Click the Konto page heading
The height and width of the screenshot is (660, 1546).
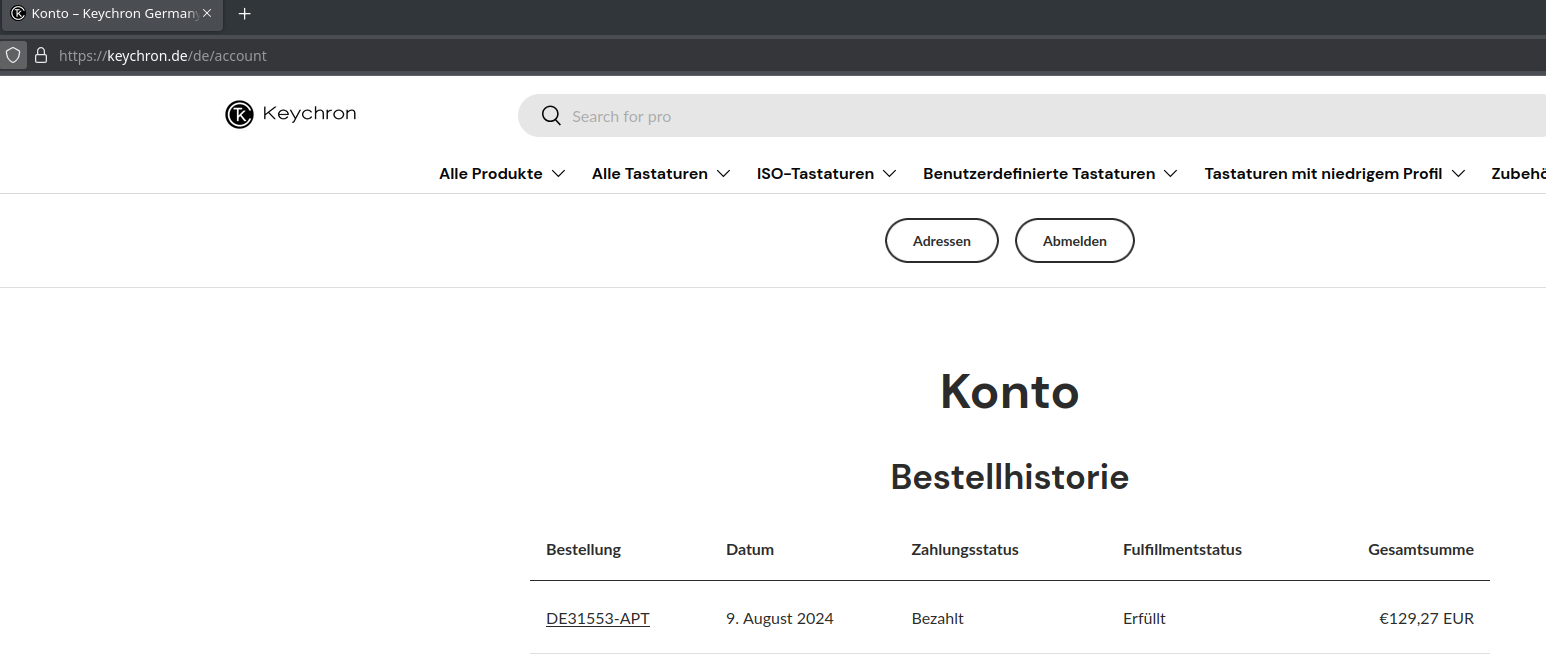[1010, 392]
